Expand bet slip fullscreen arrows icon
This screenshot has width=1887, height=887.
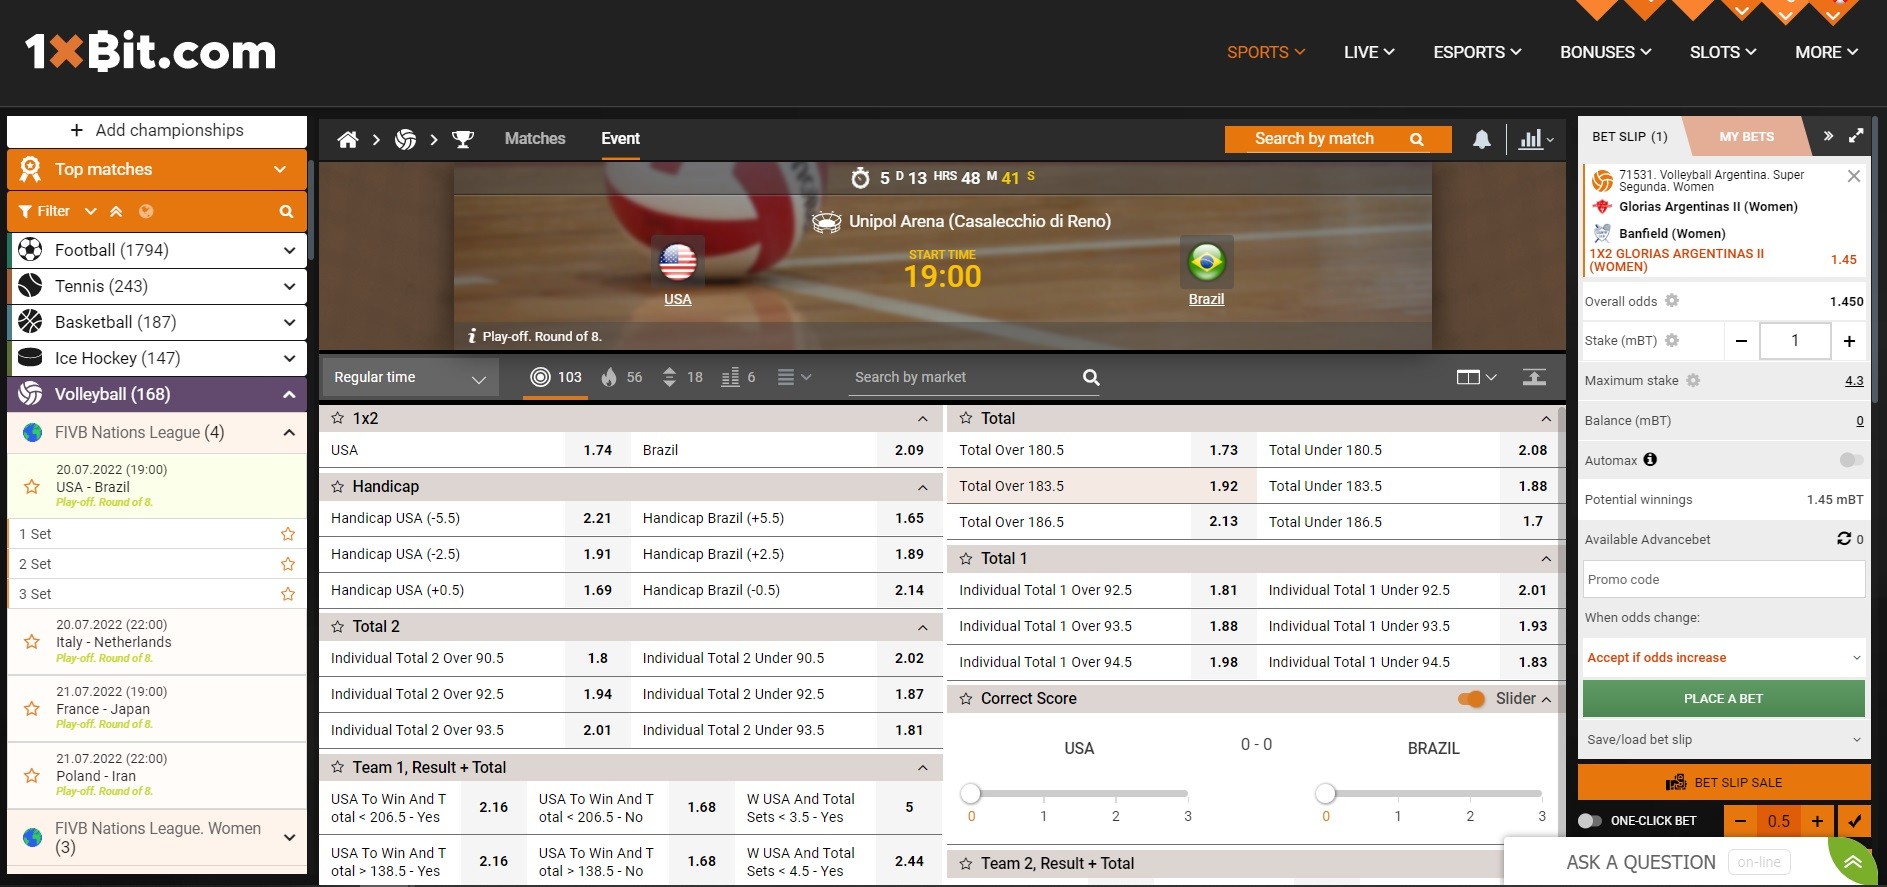(1856, 136)
